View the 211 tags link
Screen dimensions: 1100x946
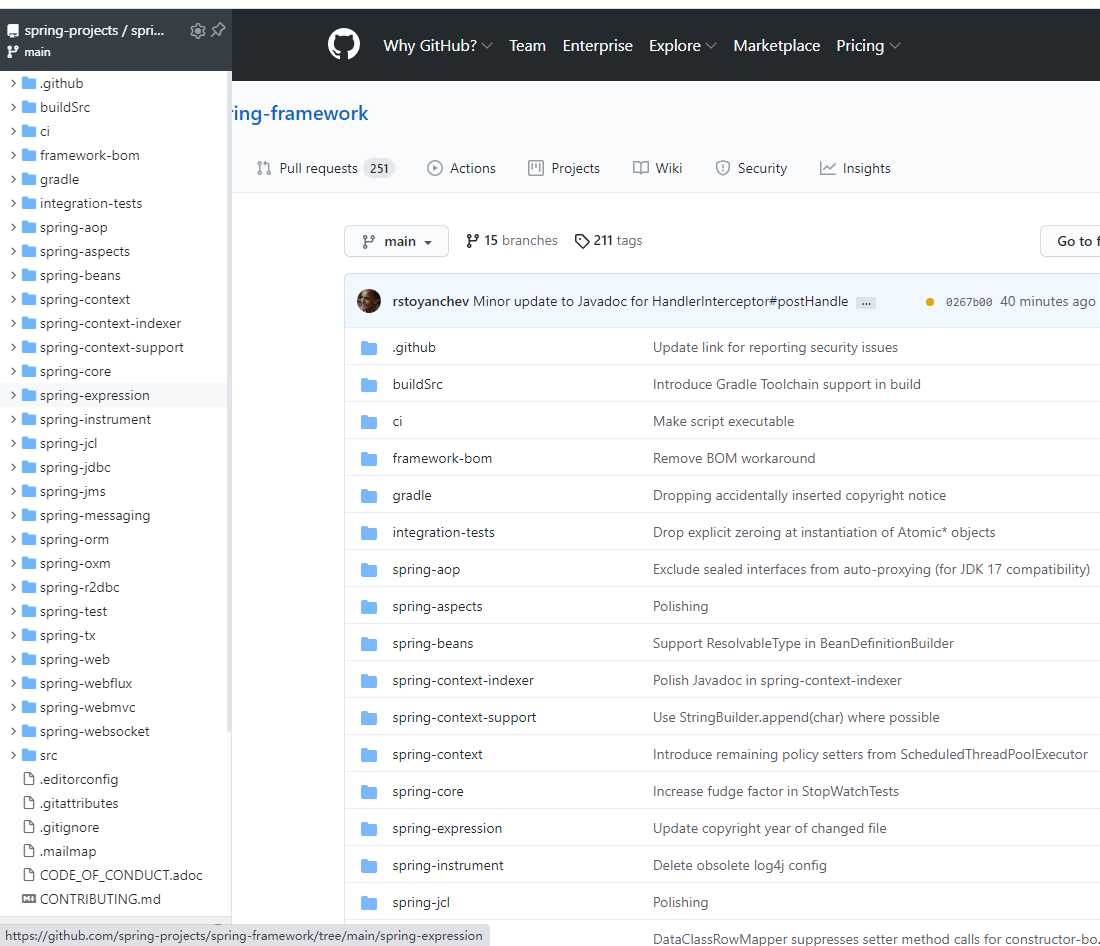pyautogui.click(x=608, y=241)
